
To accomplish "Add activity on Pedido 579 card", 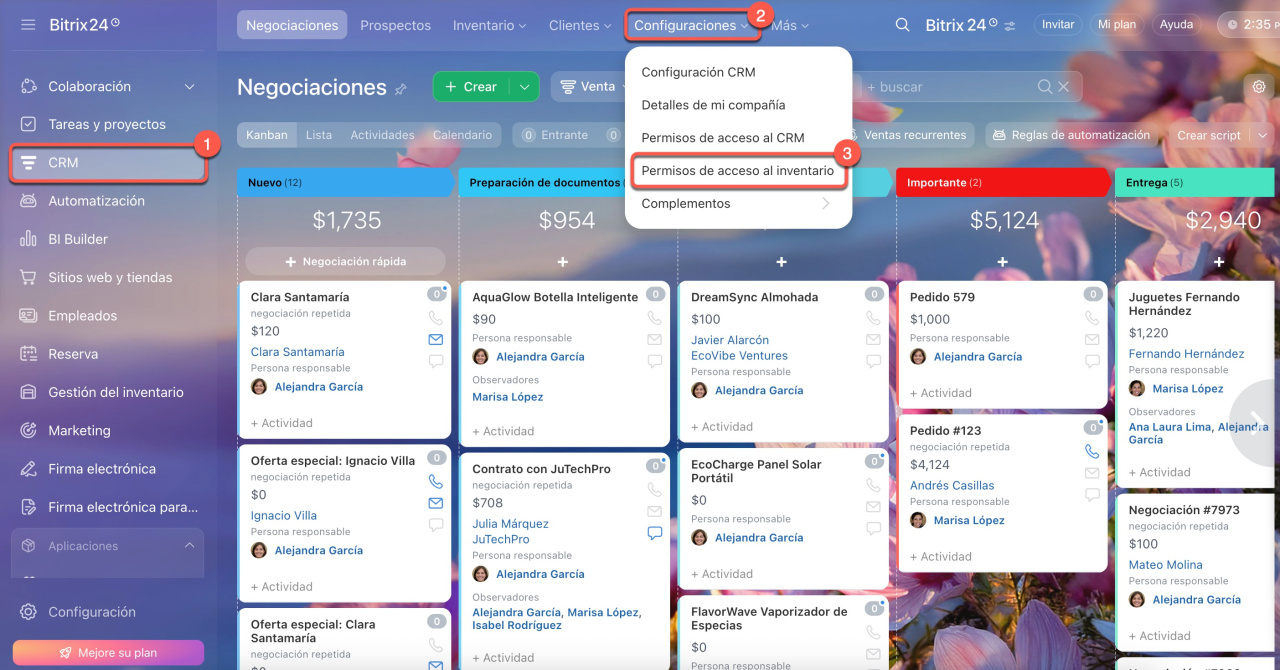I will pyautogui.click(x=940, y=393).
